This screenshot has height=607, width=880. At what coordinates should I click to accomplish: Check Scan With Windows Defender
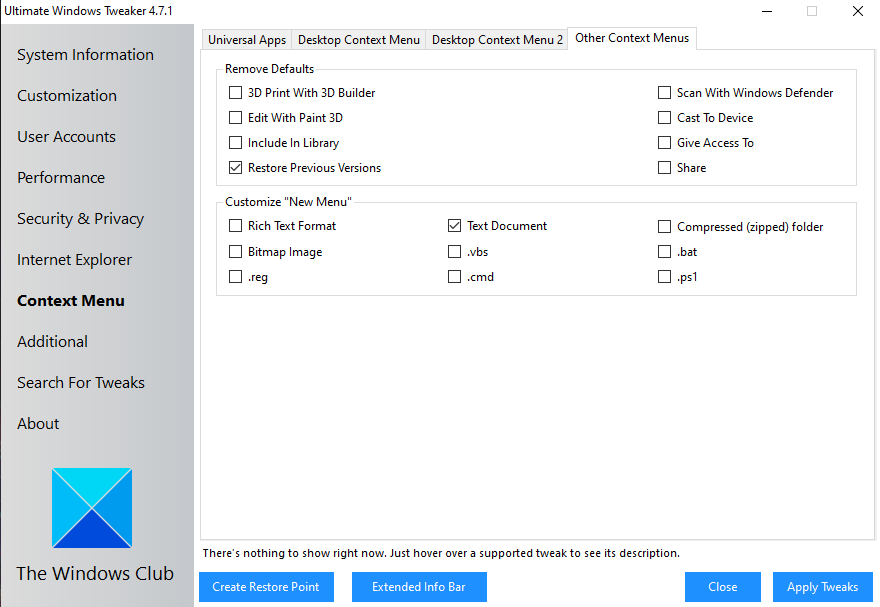(664, 93)
